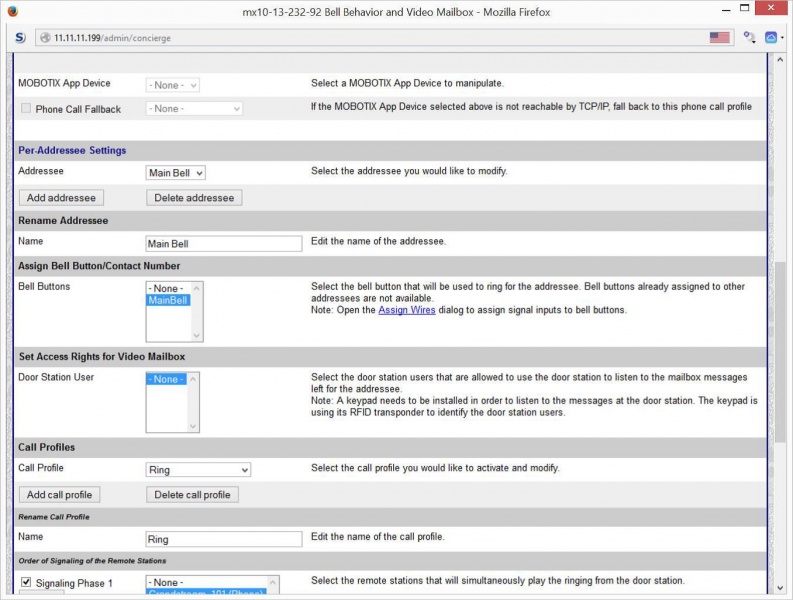Toggle the Signaling Phase 1 checkbox
793x600 pixels.
(x=26, y=582)
